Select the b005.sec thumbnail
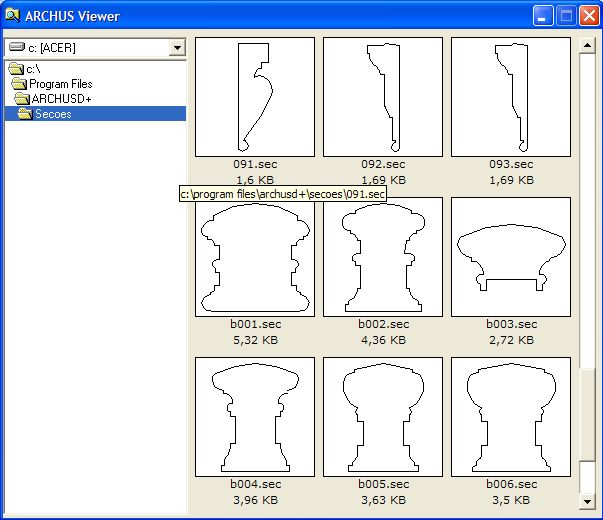603x520 pixels. pos(383,417)
